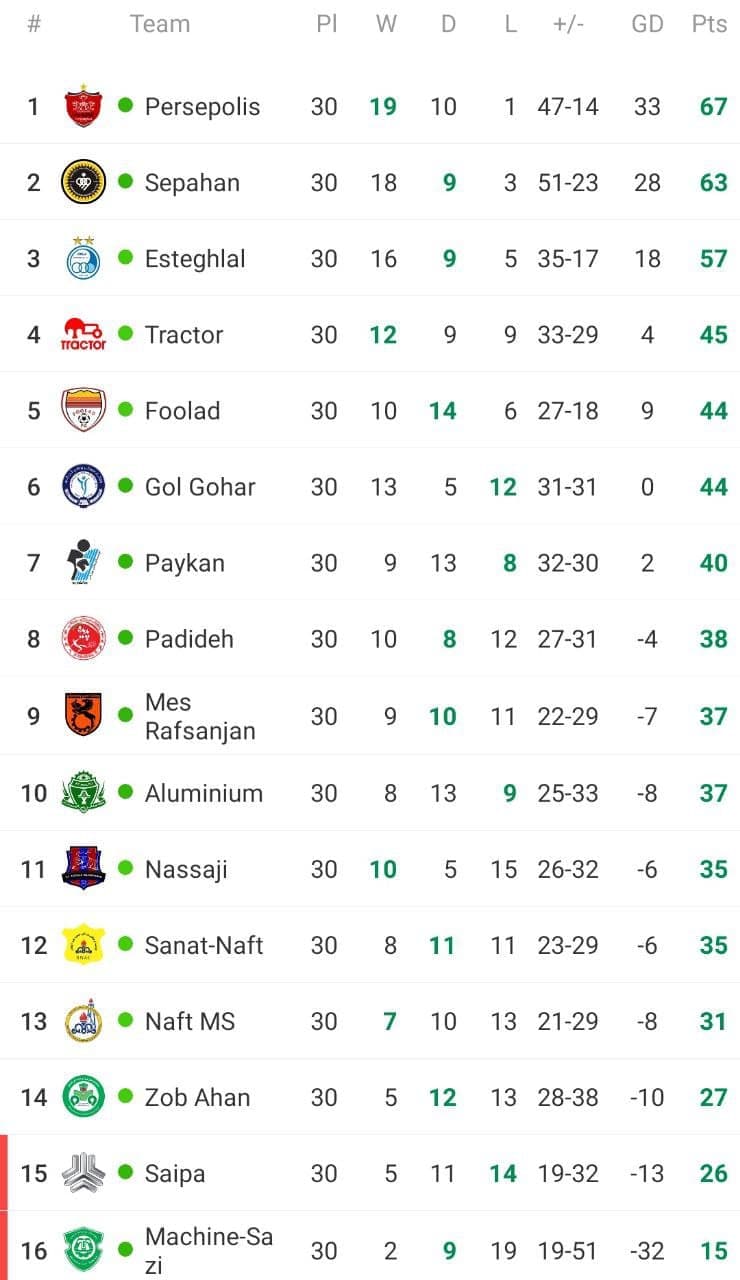This screenshot has height=1280, width=740.
Task: Tap the green dot beside Padideh
Action: coord(125,638)
